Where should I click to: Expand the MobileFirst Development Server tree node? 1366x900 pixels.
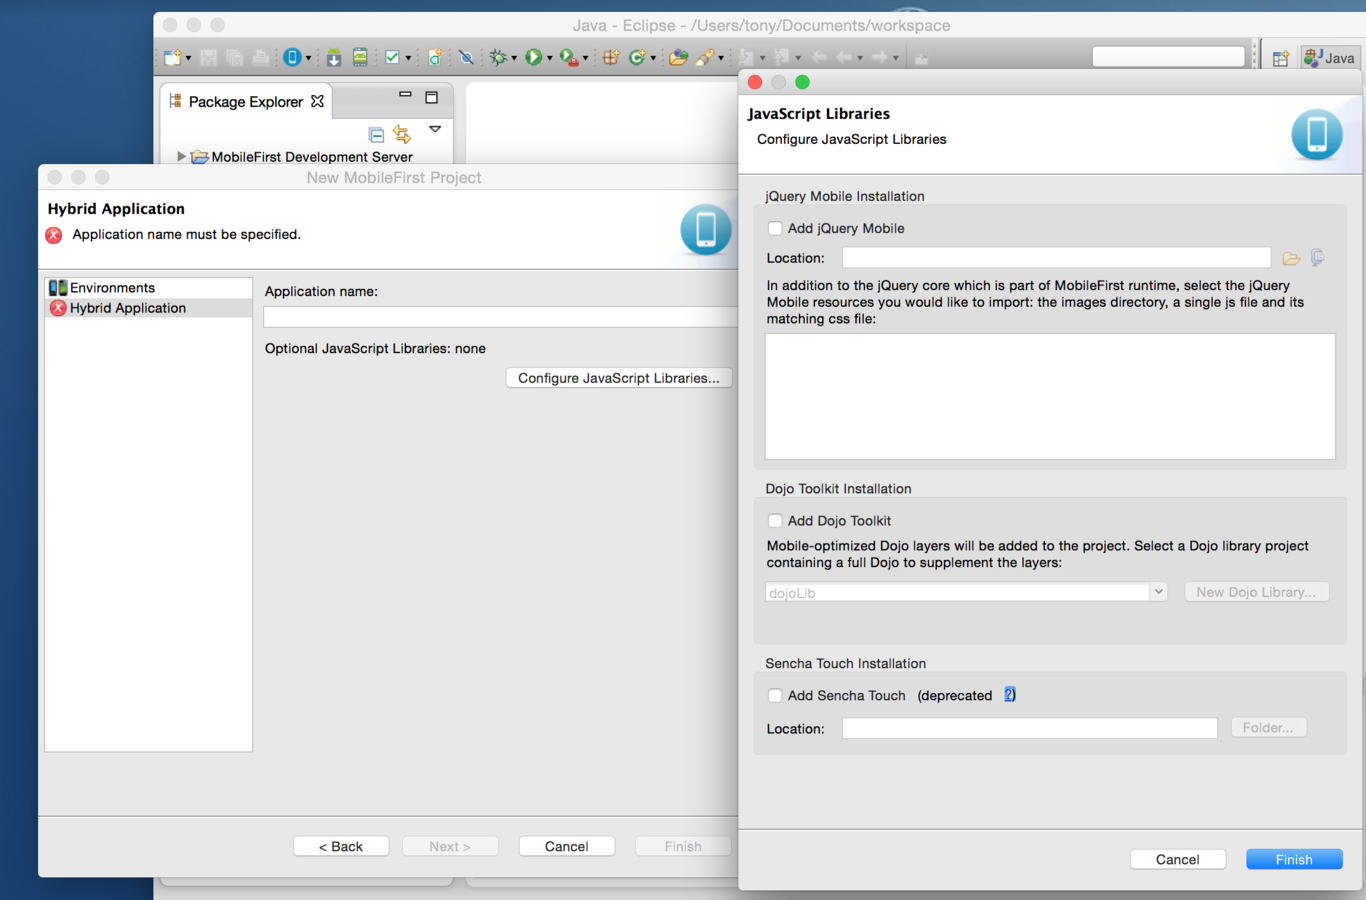tap(181, 157)
